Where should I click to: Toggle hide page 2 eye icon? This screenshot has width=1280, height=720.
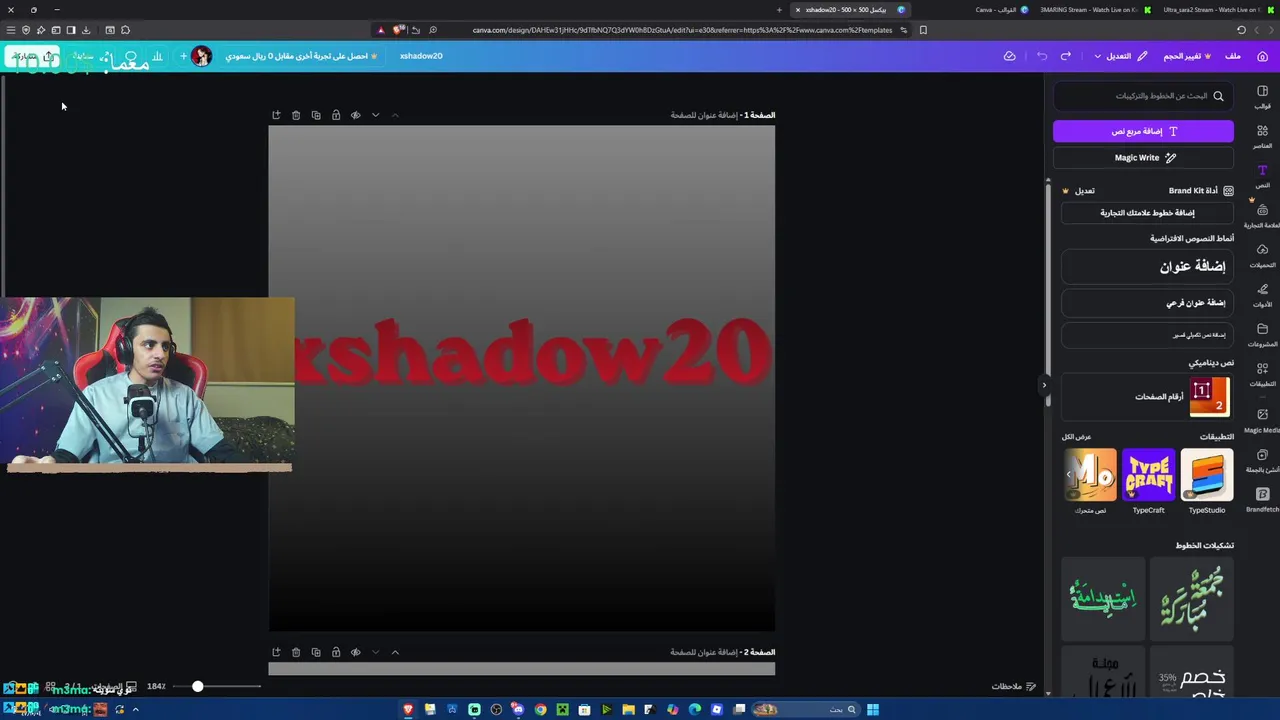pos(356,652)
